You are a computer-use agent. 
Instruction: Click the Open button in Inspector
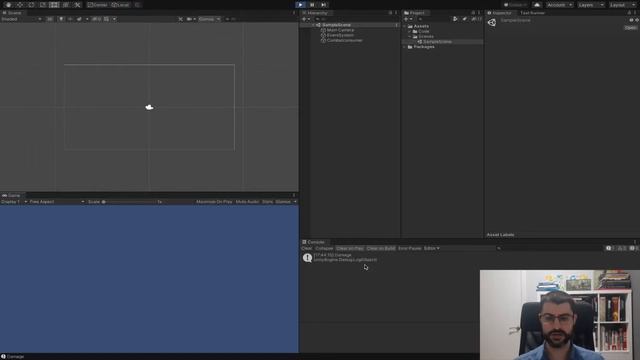[630, 28]
